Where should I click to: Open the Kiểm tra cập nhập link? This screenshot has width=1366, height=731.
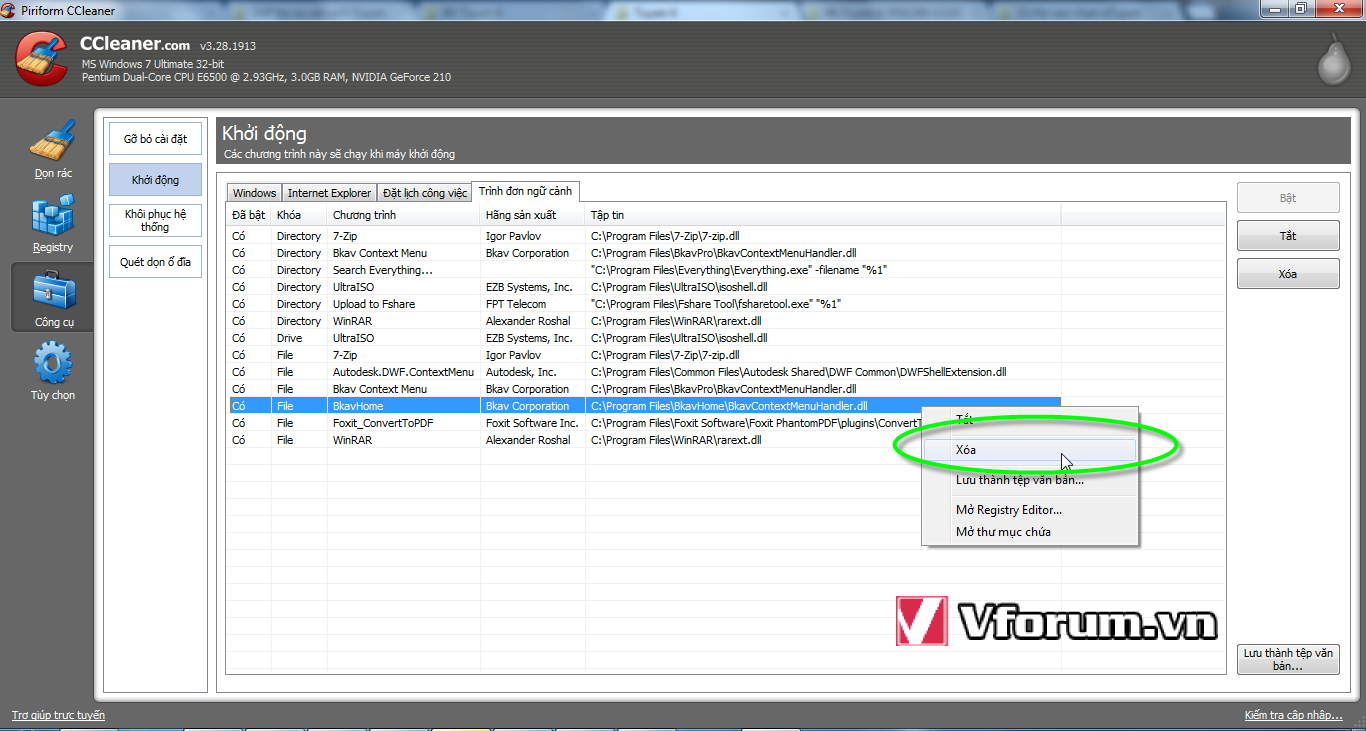(x=1293, y=715)
